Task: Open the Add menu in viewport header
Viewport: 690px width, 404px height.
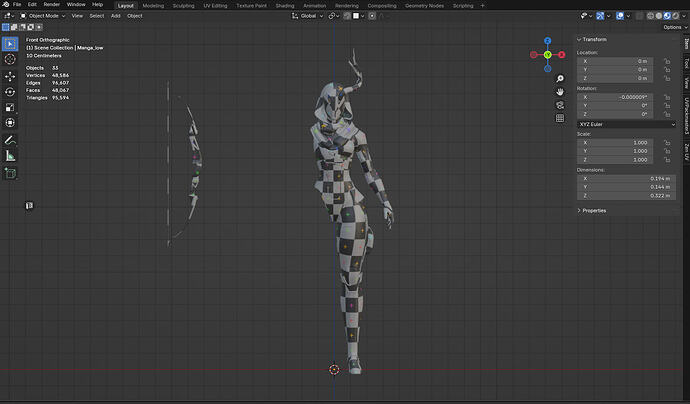Action: (116, 15)
